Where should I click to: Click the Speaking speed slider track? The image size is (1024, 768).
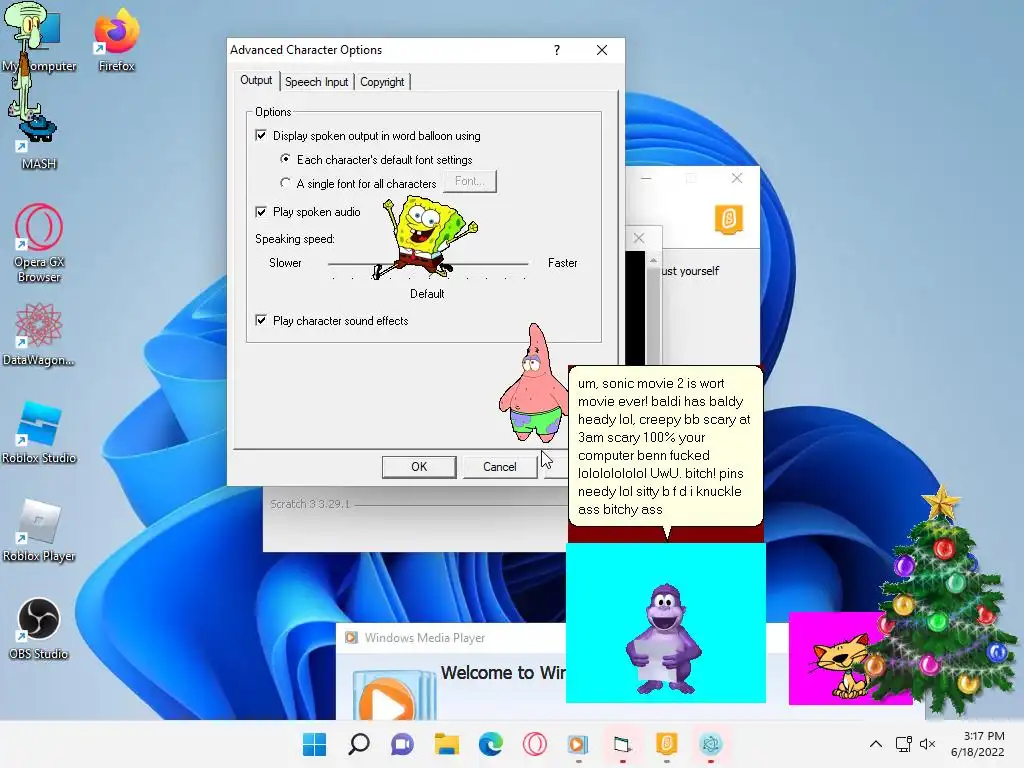click(428, 264)
